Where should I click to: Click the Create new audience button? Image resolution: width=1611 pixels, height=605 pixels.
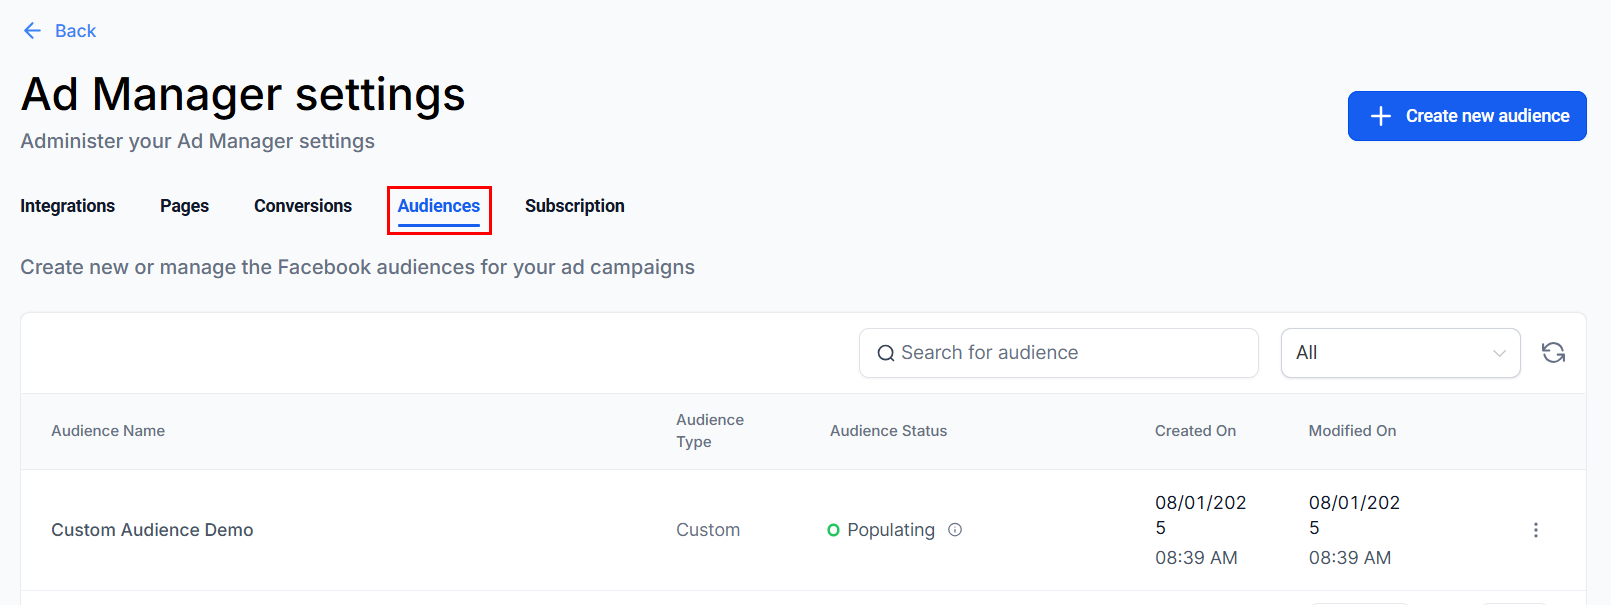pos(1466,116)
